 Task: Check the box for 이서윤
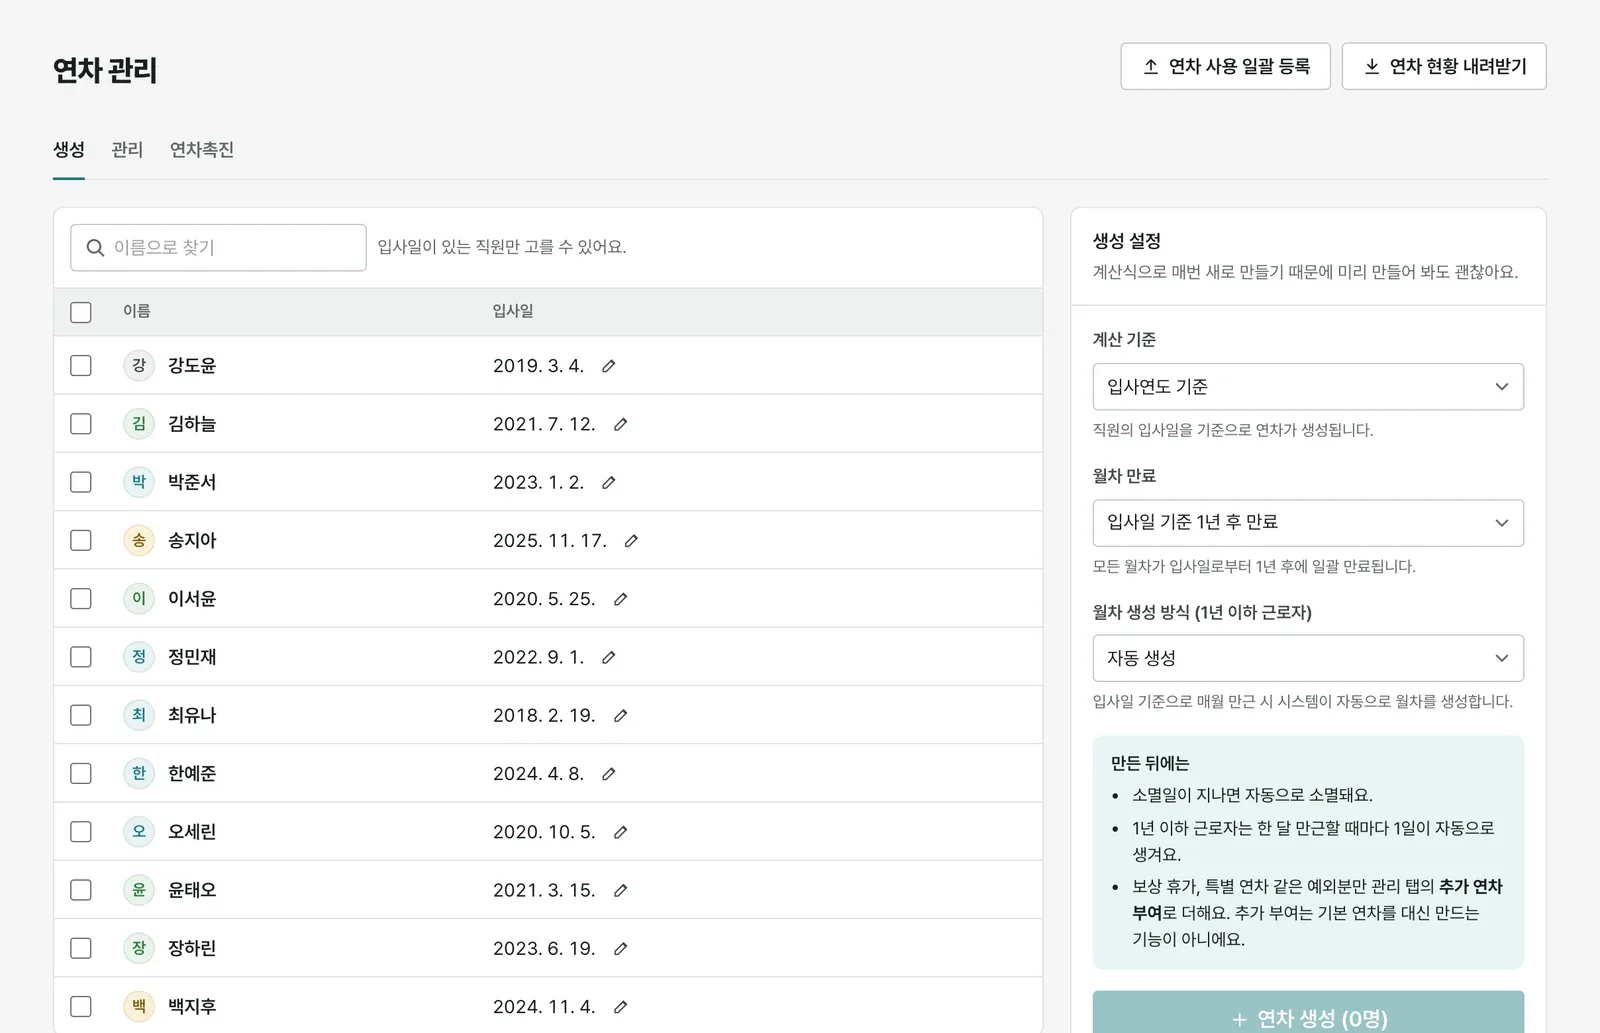[81, 598]
